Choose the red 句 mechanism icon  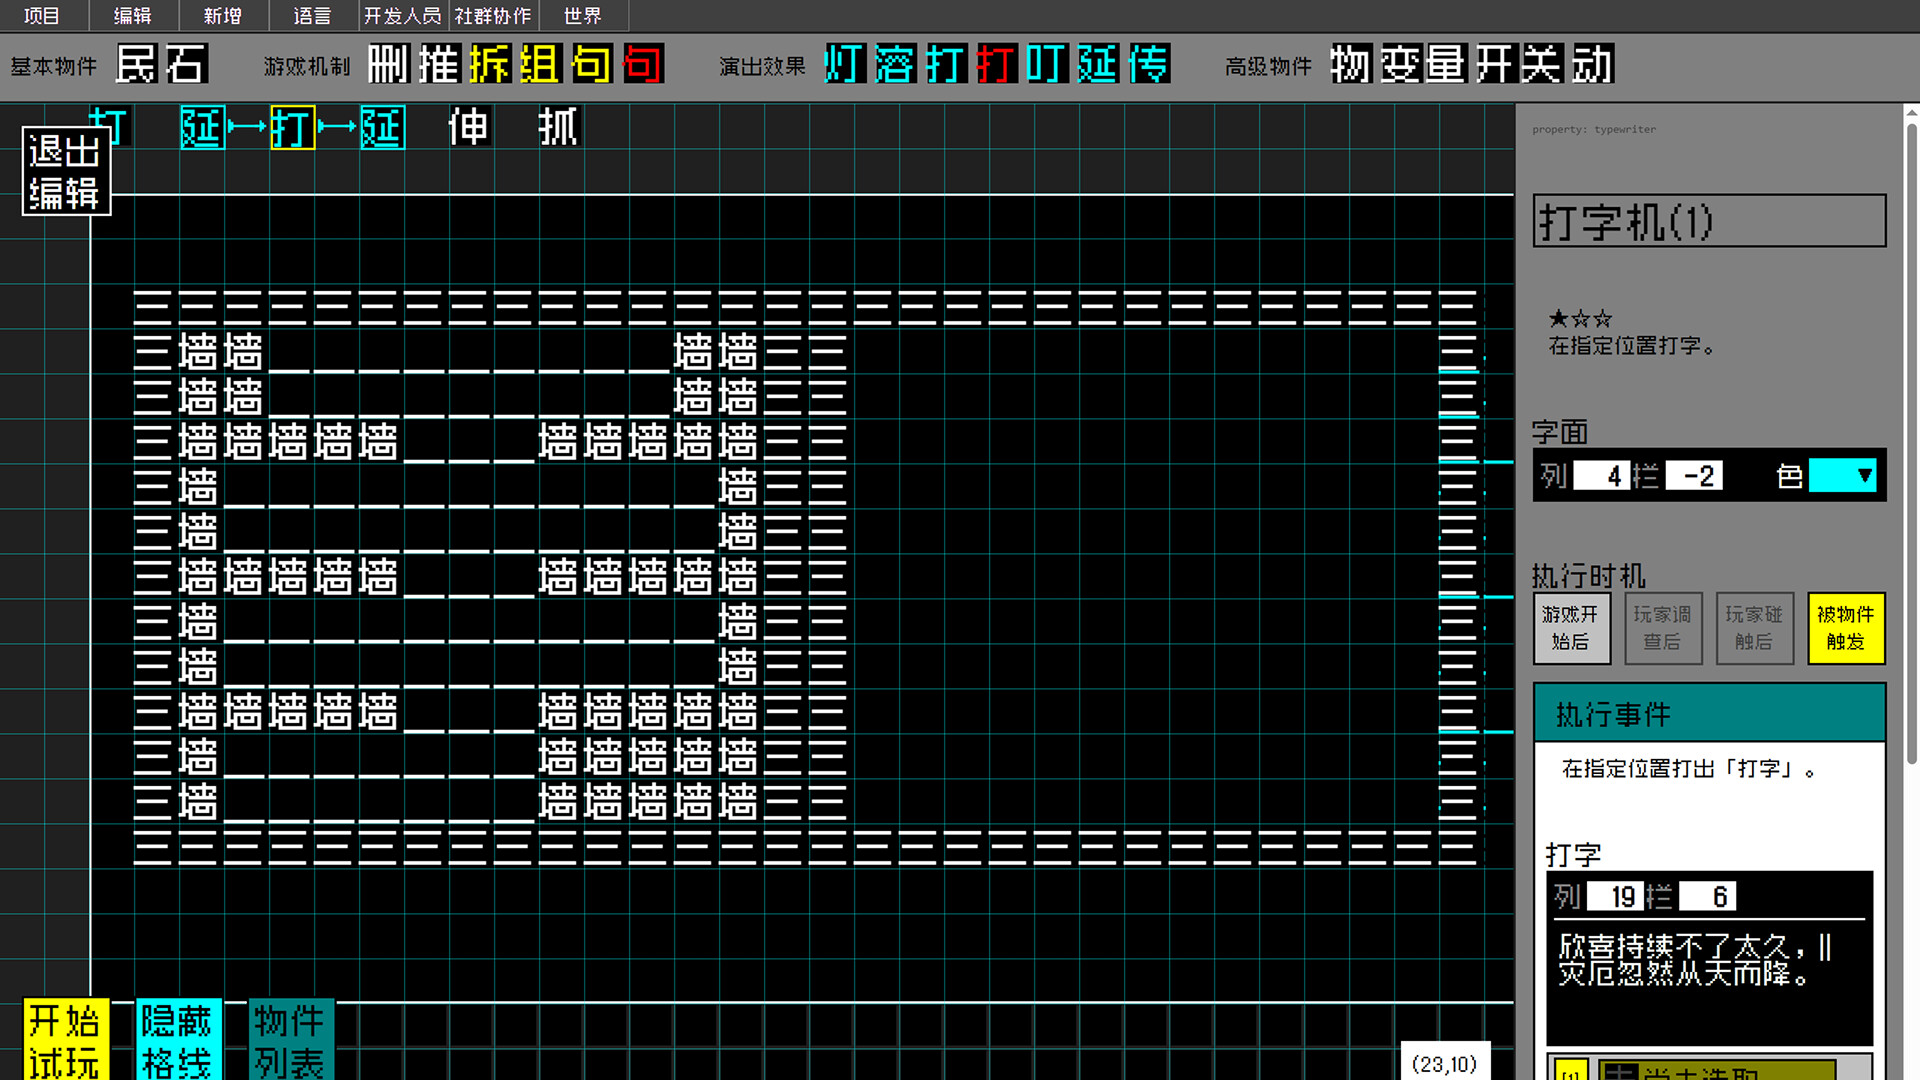click(643, 65)
